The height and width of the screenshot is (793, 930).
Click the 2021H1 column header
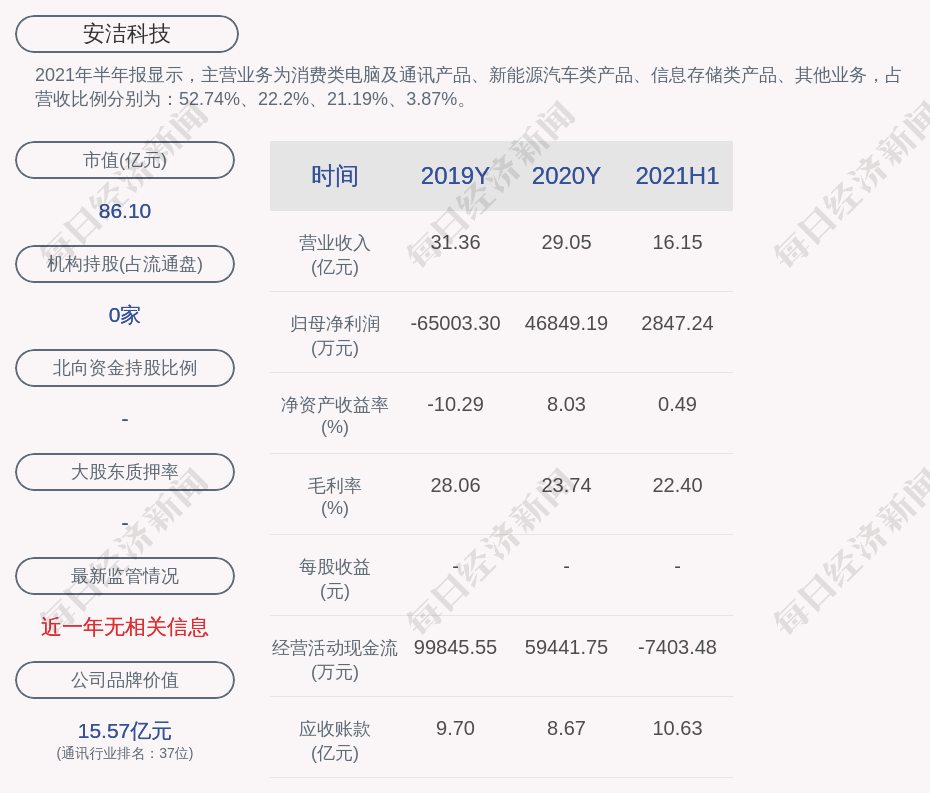pos(677,176)
